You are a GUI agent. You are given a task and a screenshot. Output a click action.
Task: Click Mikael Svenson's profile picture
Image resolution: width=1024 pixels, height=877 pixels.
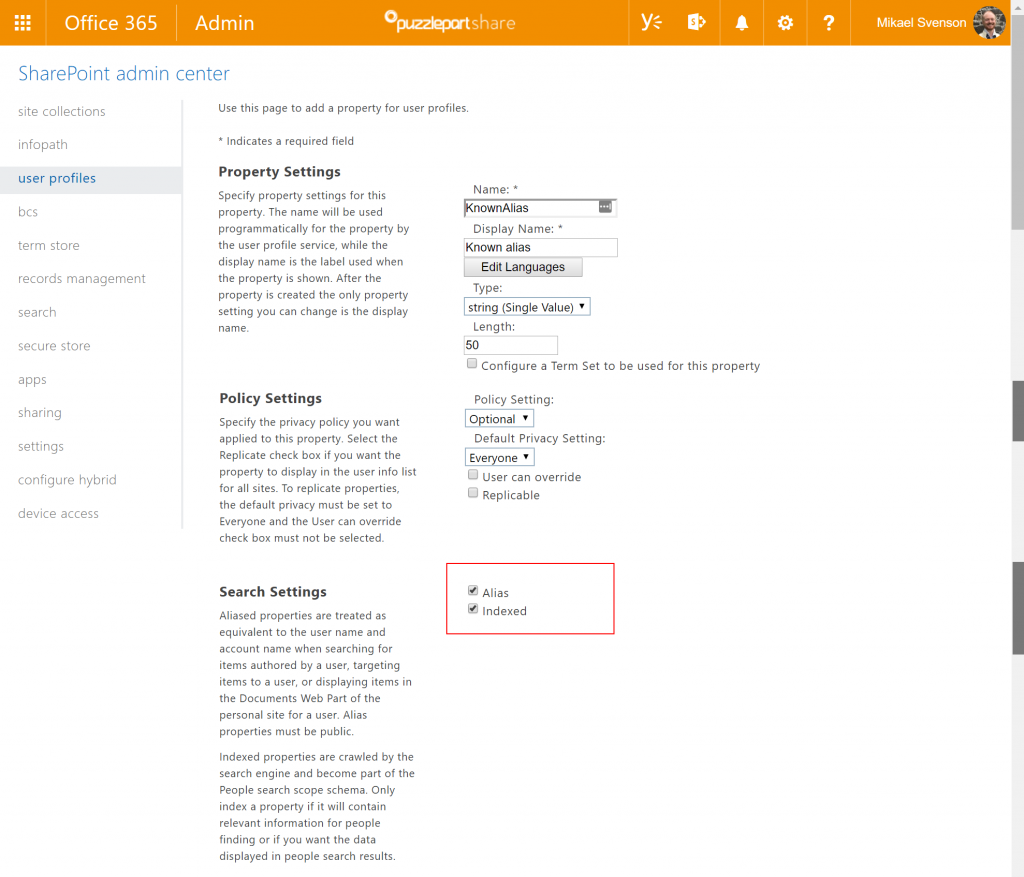click(x=989, y=23)
